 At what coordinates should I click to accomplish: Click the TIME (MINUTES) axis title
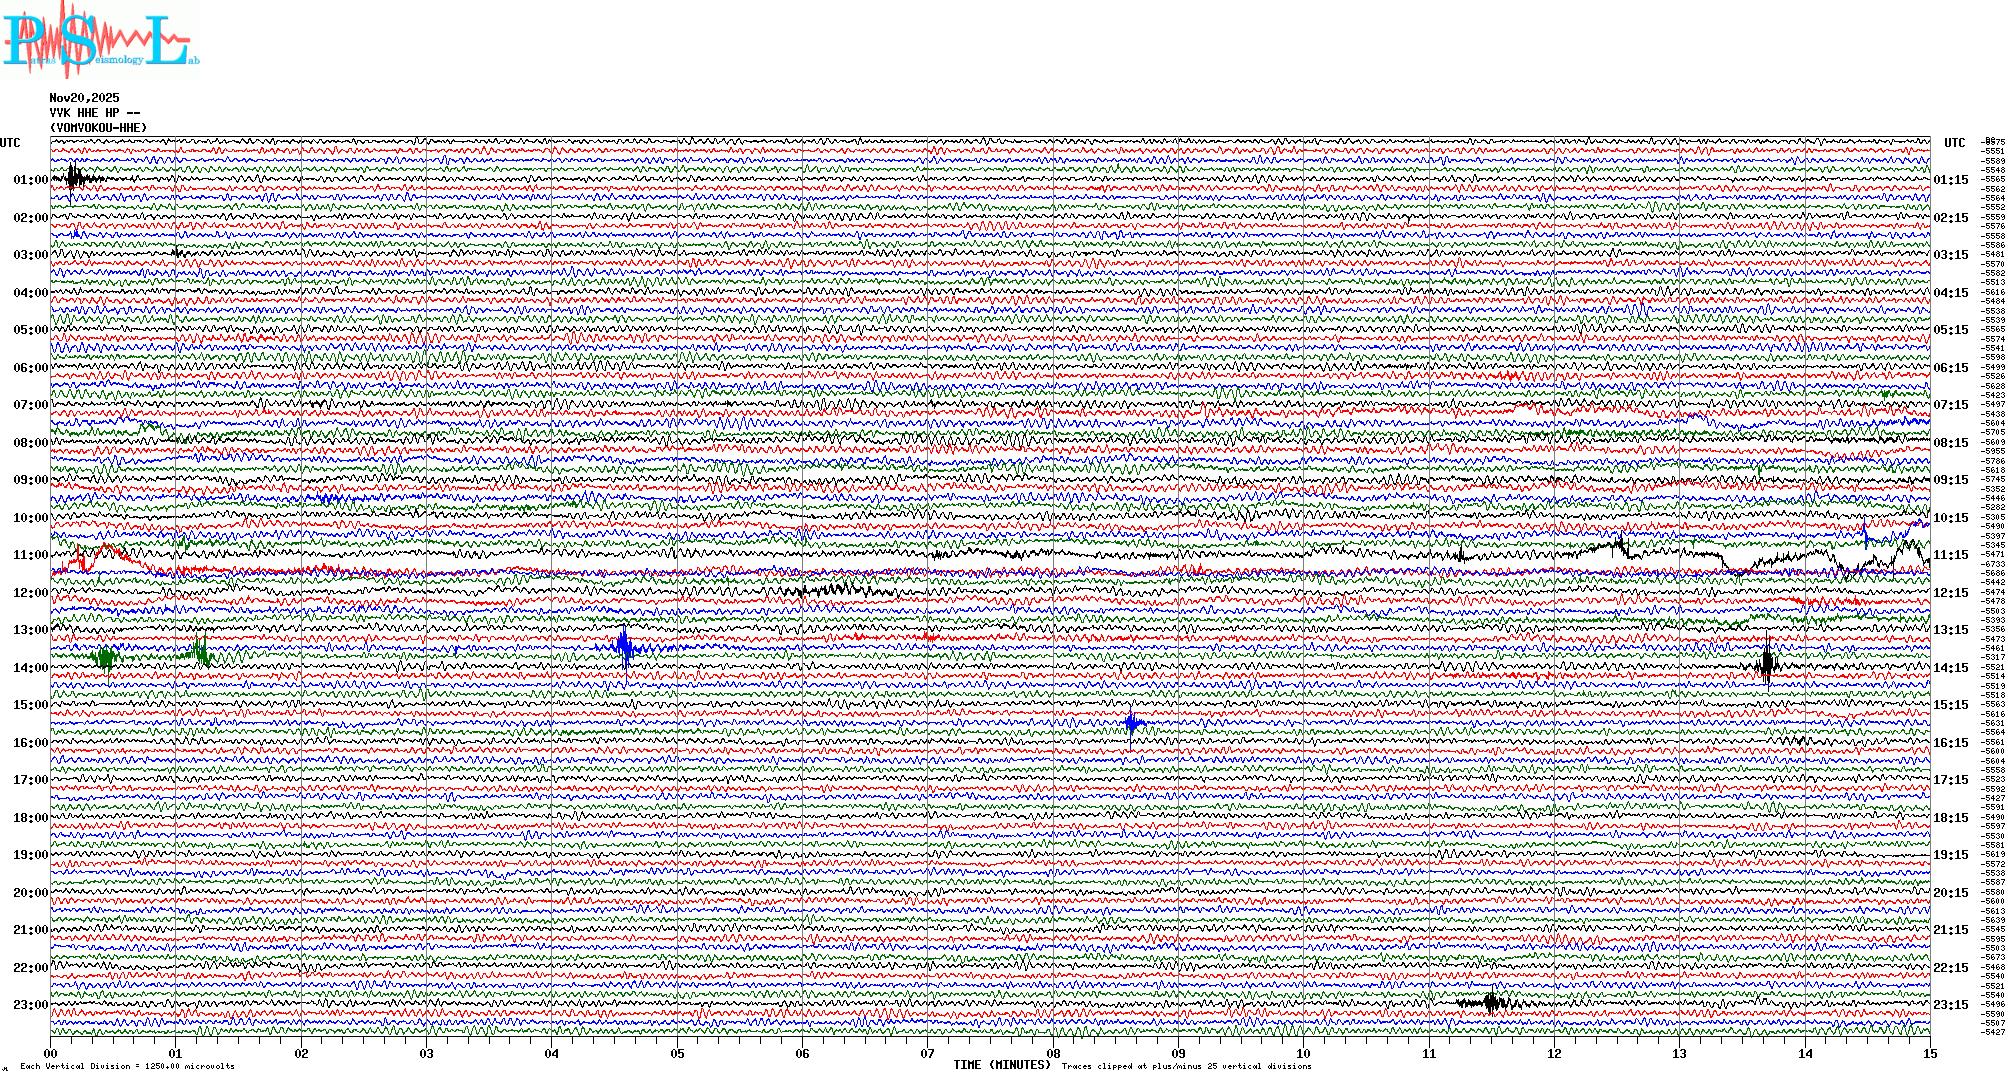click(x=1001, y=1065)
